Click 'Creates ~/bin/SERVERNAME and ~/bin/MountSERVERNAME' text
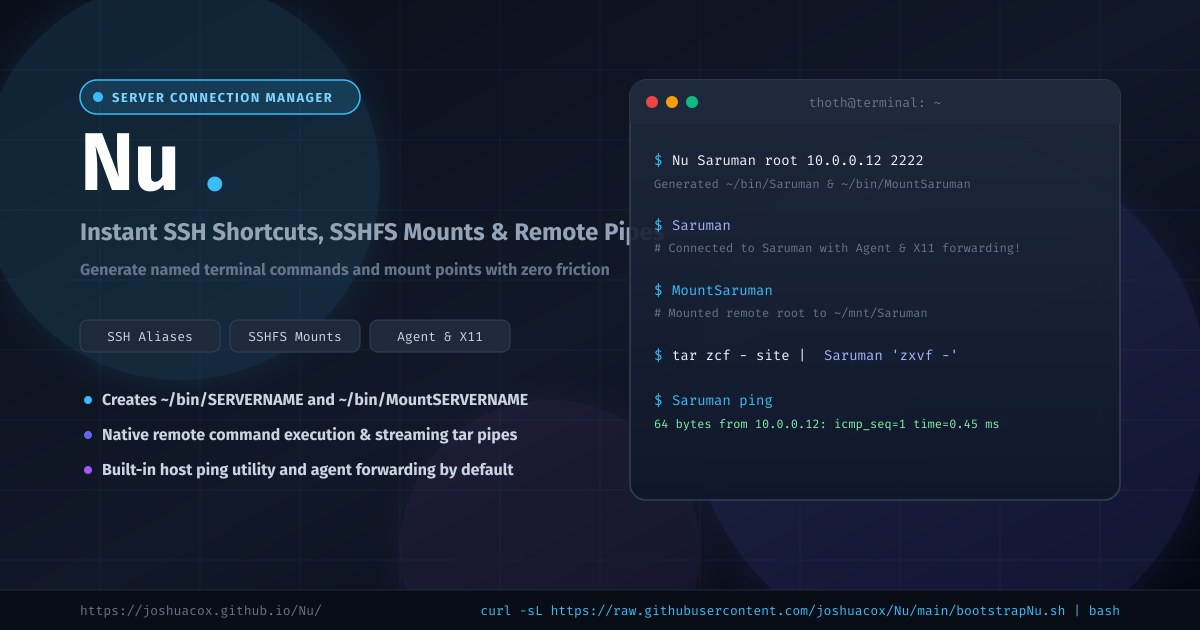This screenshot has height=630, width=1200. (x=315, y=400)
